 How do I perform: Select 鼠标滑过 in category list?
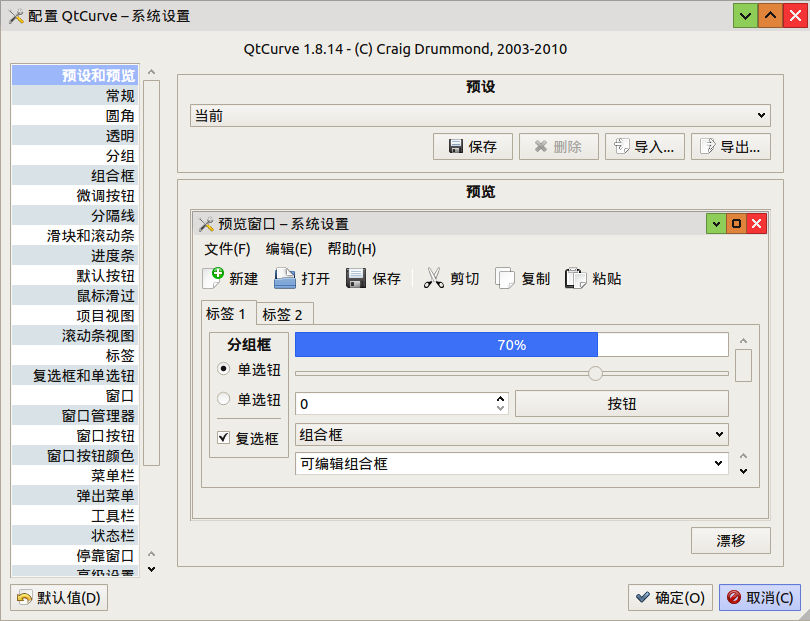coord(75,296)
